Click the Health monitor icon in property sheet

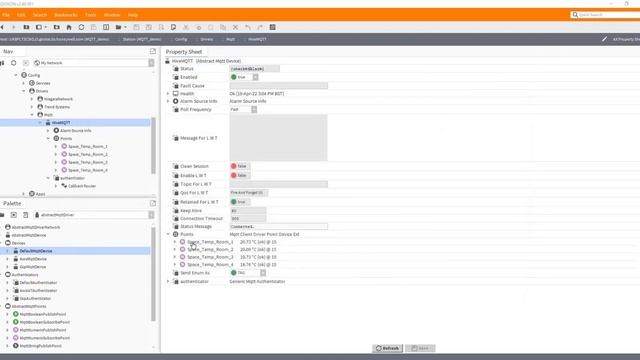(x=176, y=93)
